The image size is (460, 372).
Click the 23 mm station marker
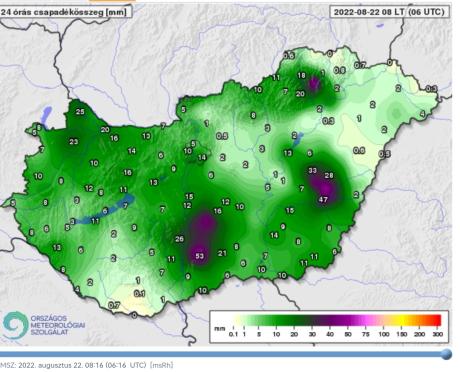[x=74, y=142]
